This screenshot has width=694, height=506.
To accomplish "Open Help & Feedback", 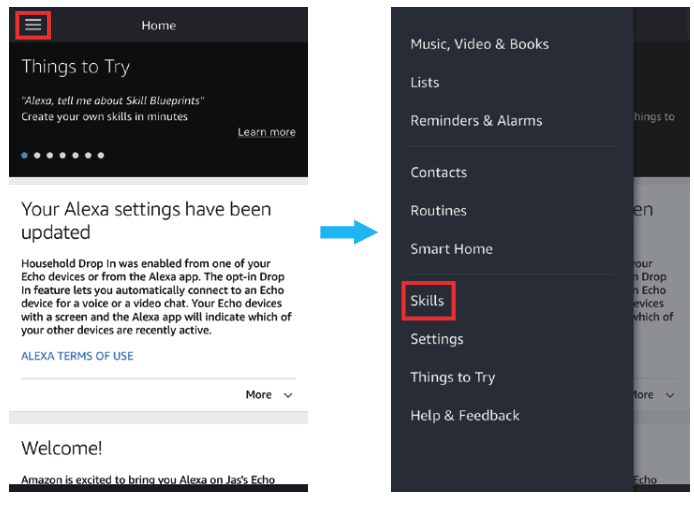I will pyautogui.click(x=465, y=415).
